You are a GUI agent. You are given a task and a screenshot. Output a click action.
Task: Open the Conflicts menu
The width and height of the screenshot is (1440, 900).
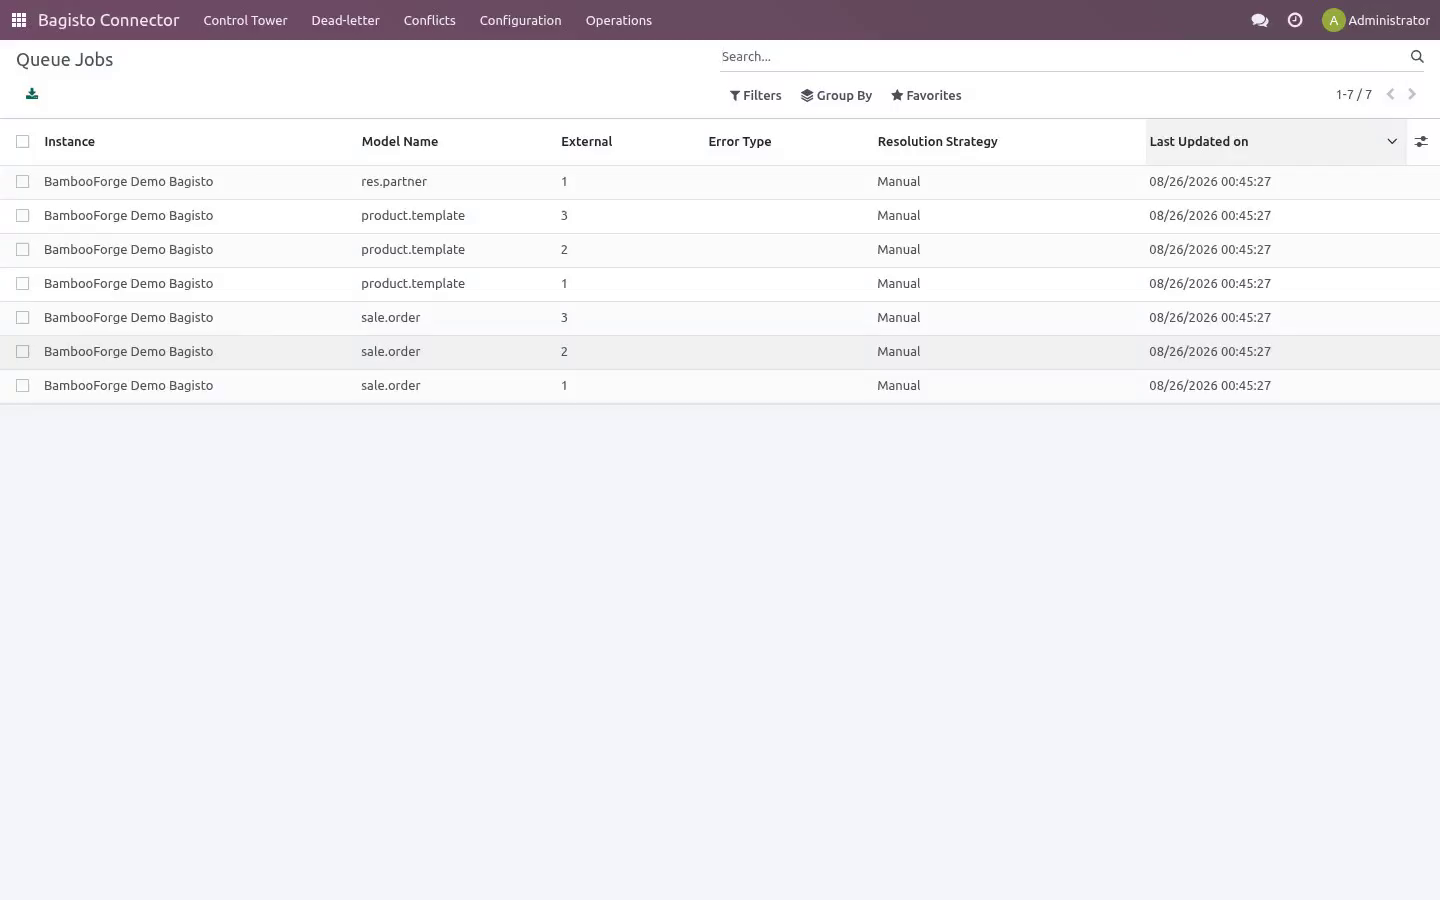pyautogui.click(x=430, y=20)
